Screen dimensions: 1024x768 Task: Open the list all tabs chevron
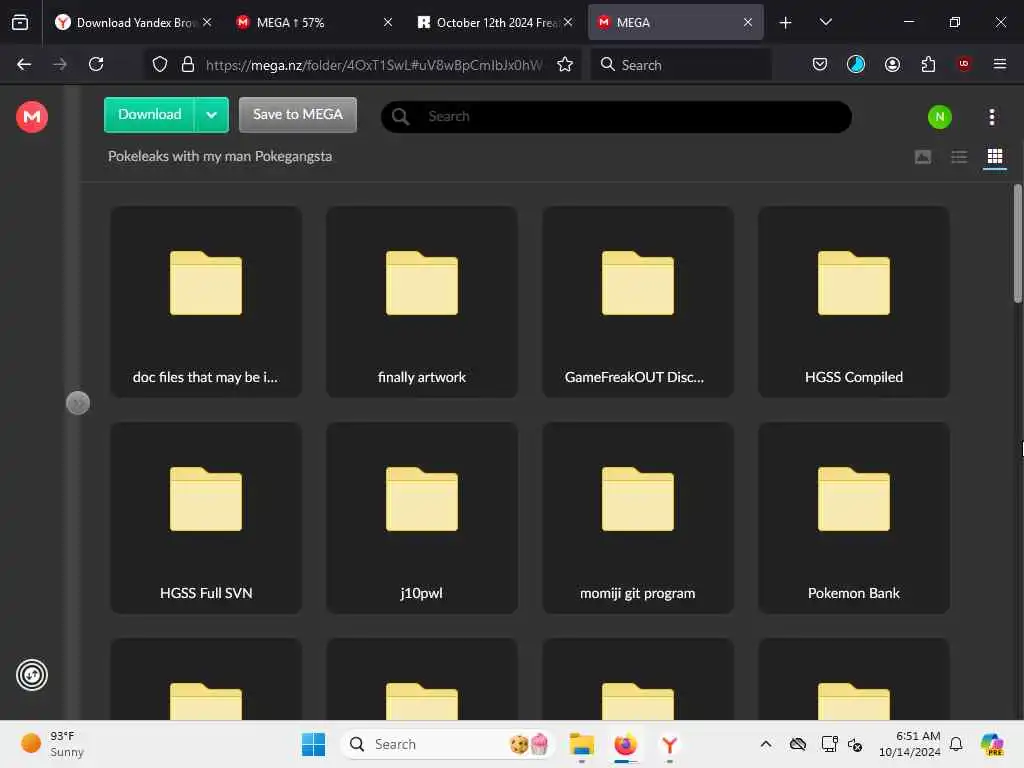825,22
